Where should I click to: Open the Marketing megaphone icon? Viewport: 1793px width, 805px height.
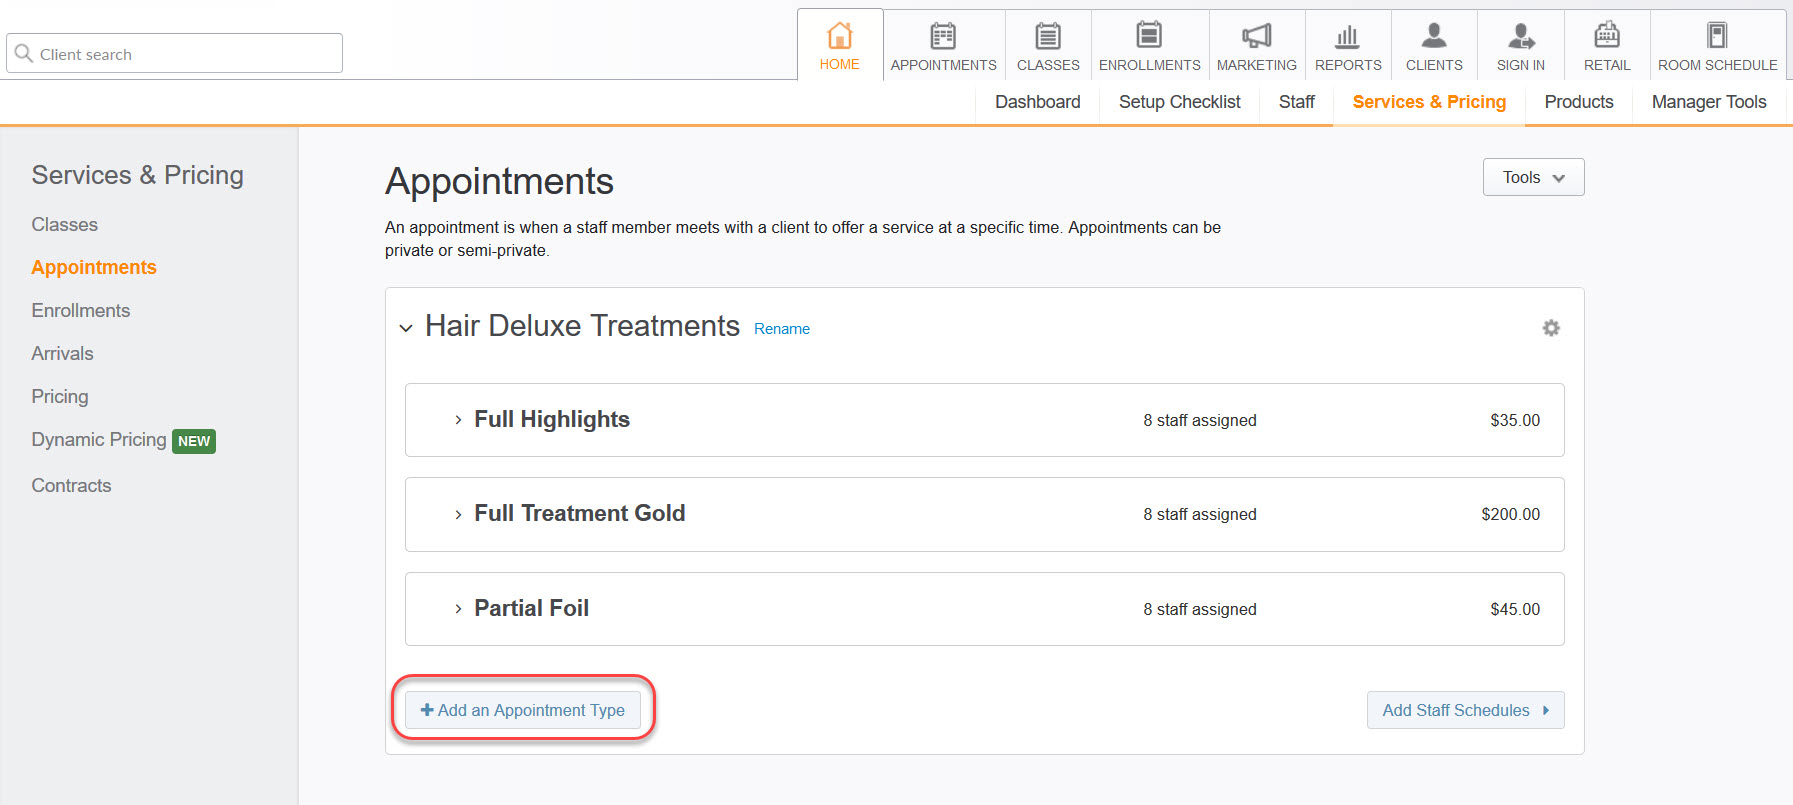(x=1256, y=36)
